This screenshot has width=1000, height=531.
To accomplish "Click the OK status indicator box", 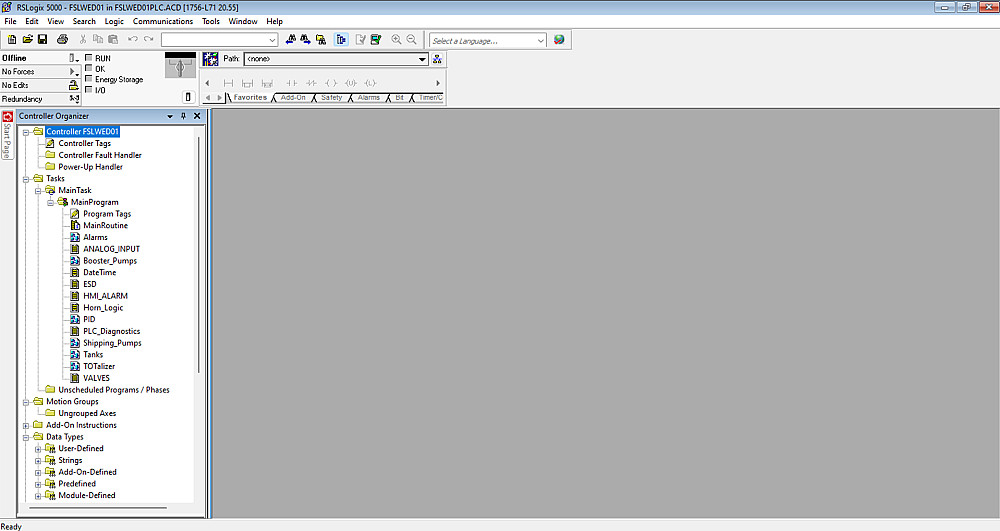I will (x=89, y=68).
